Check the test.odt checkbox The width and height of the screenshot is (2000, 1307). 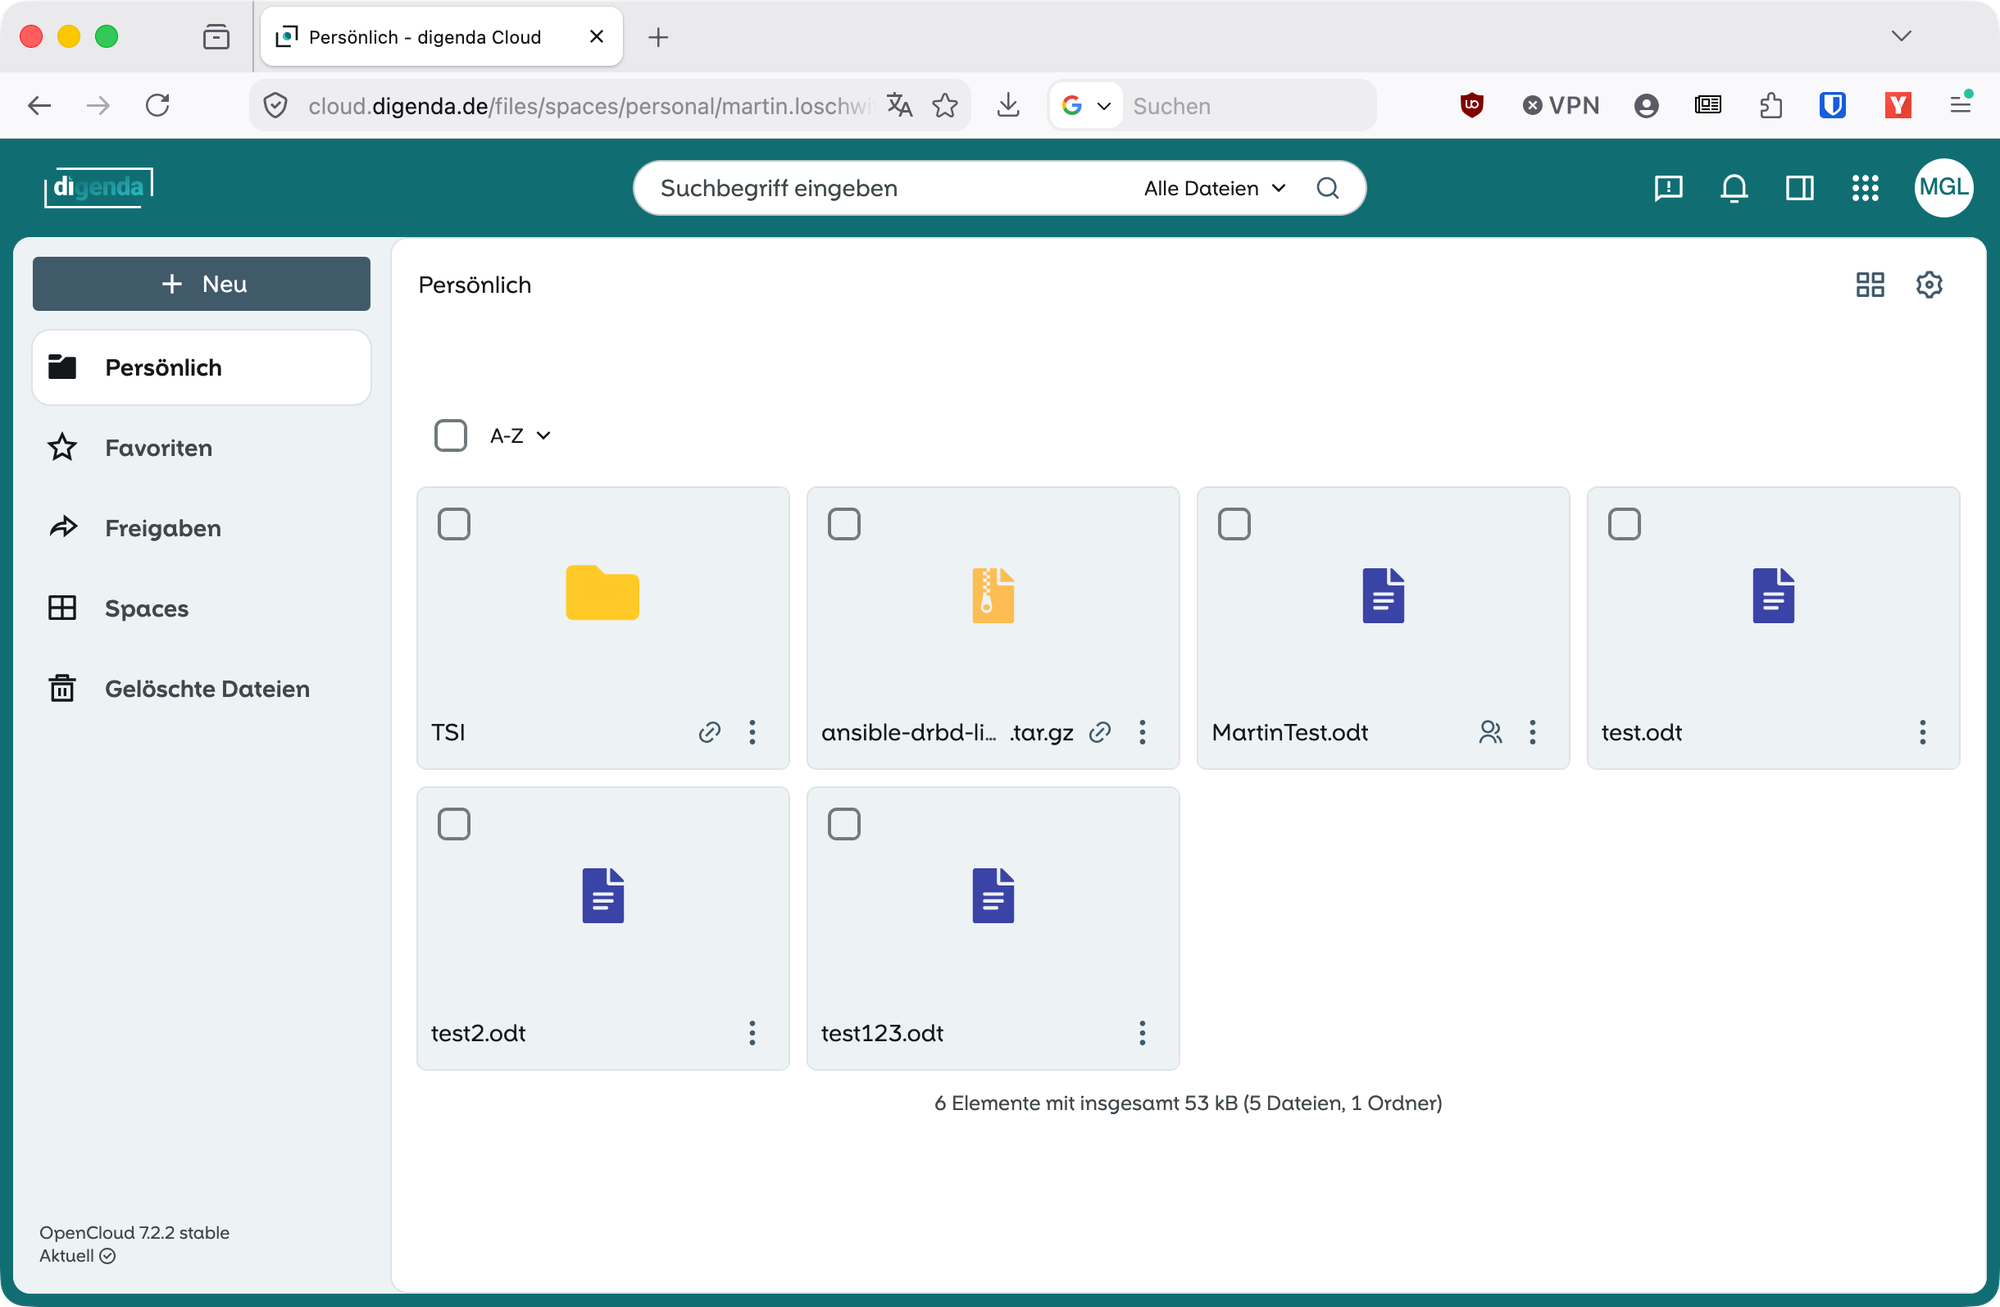1624,524
